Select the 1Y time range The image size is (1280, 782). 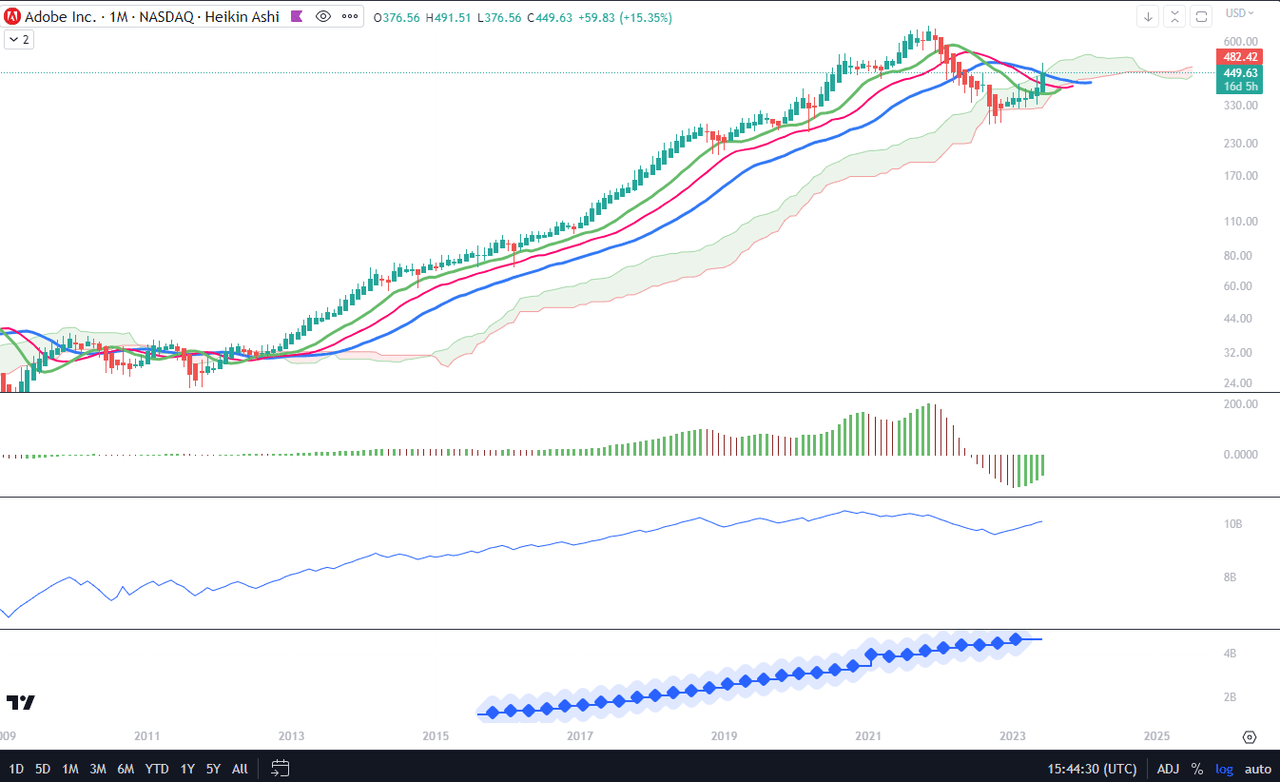[188, 769]
